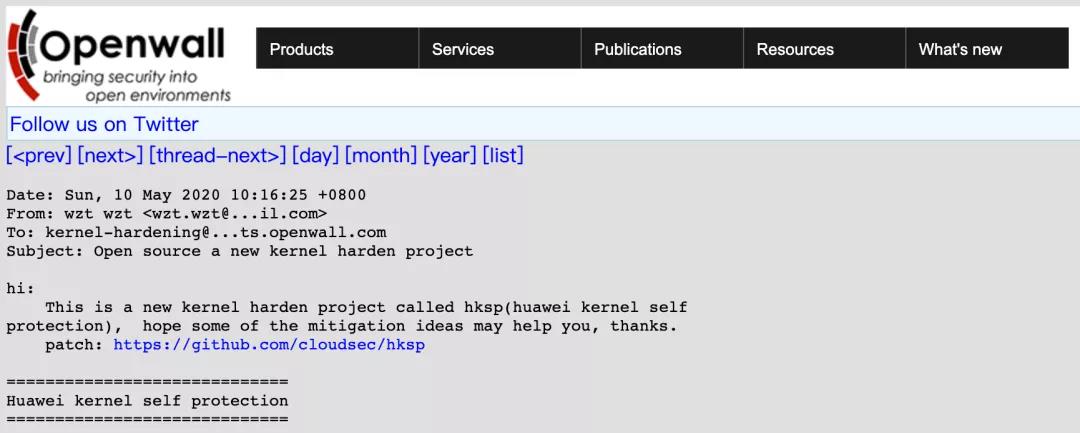The image size is (1080, 433).
Task: Click the Openwall logo icon
Action: click(x=25, y=55)
